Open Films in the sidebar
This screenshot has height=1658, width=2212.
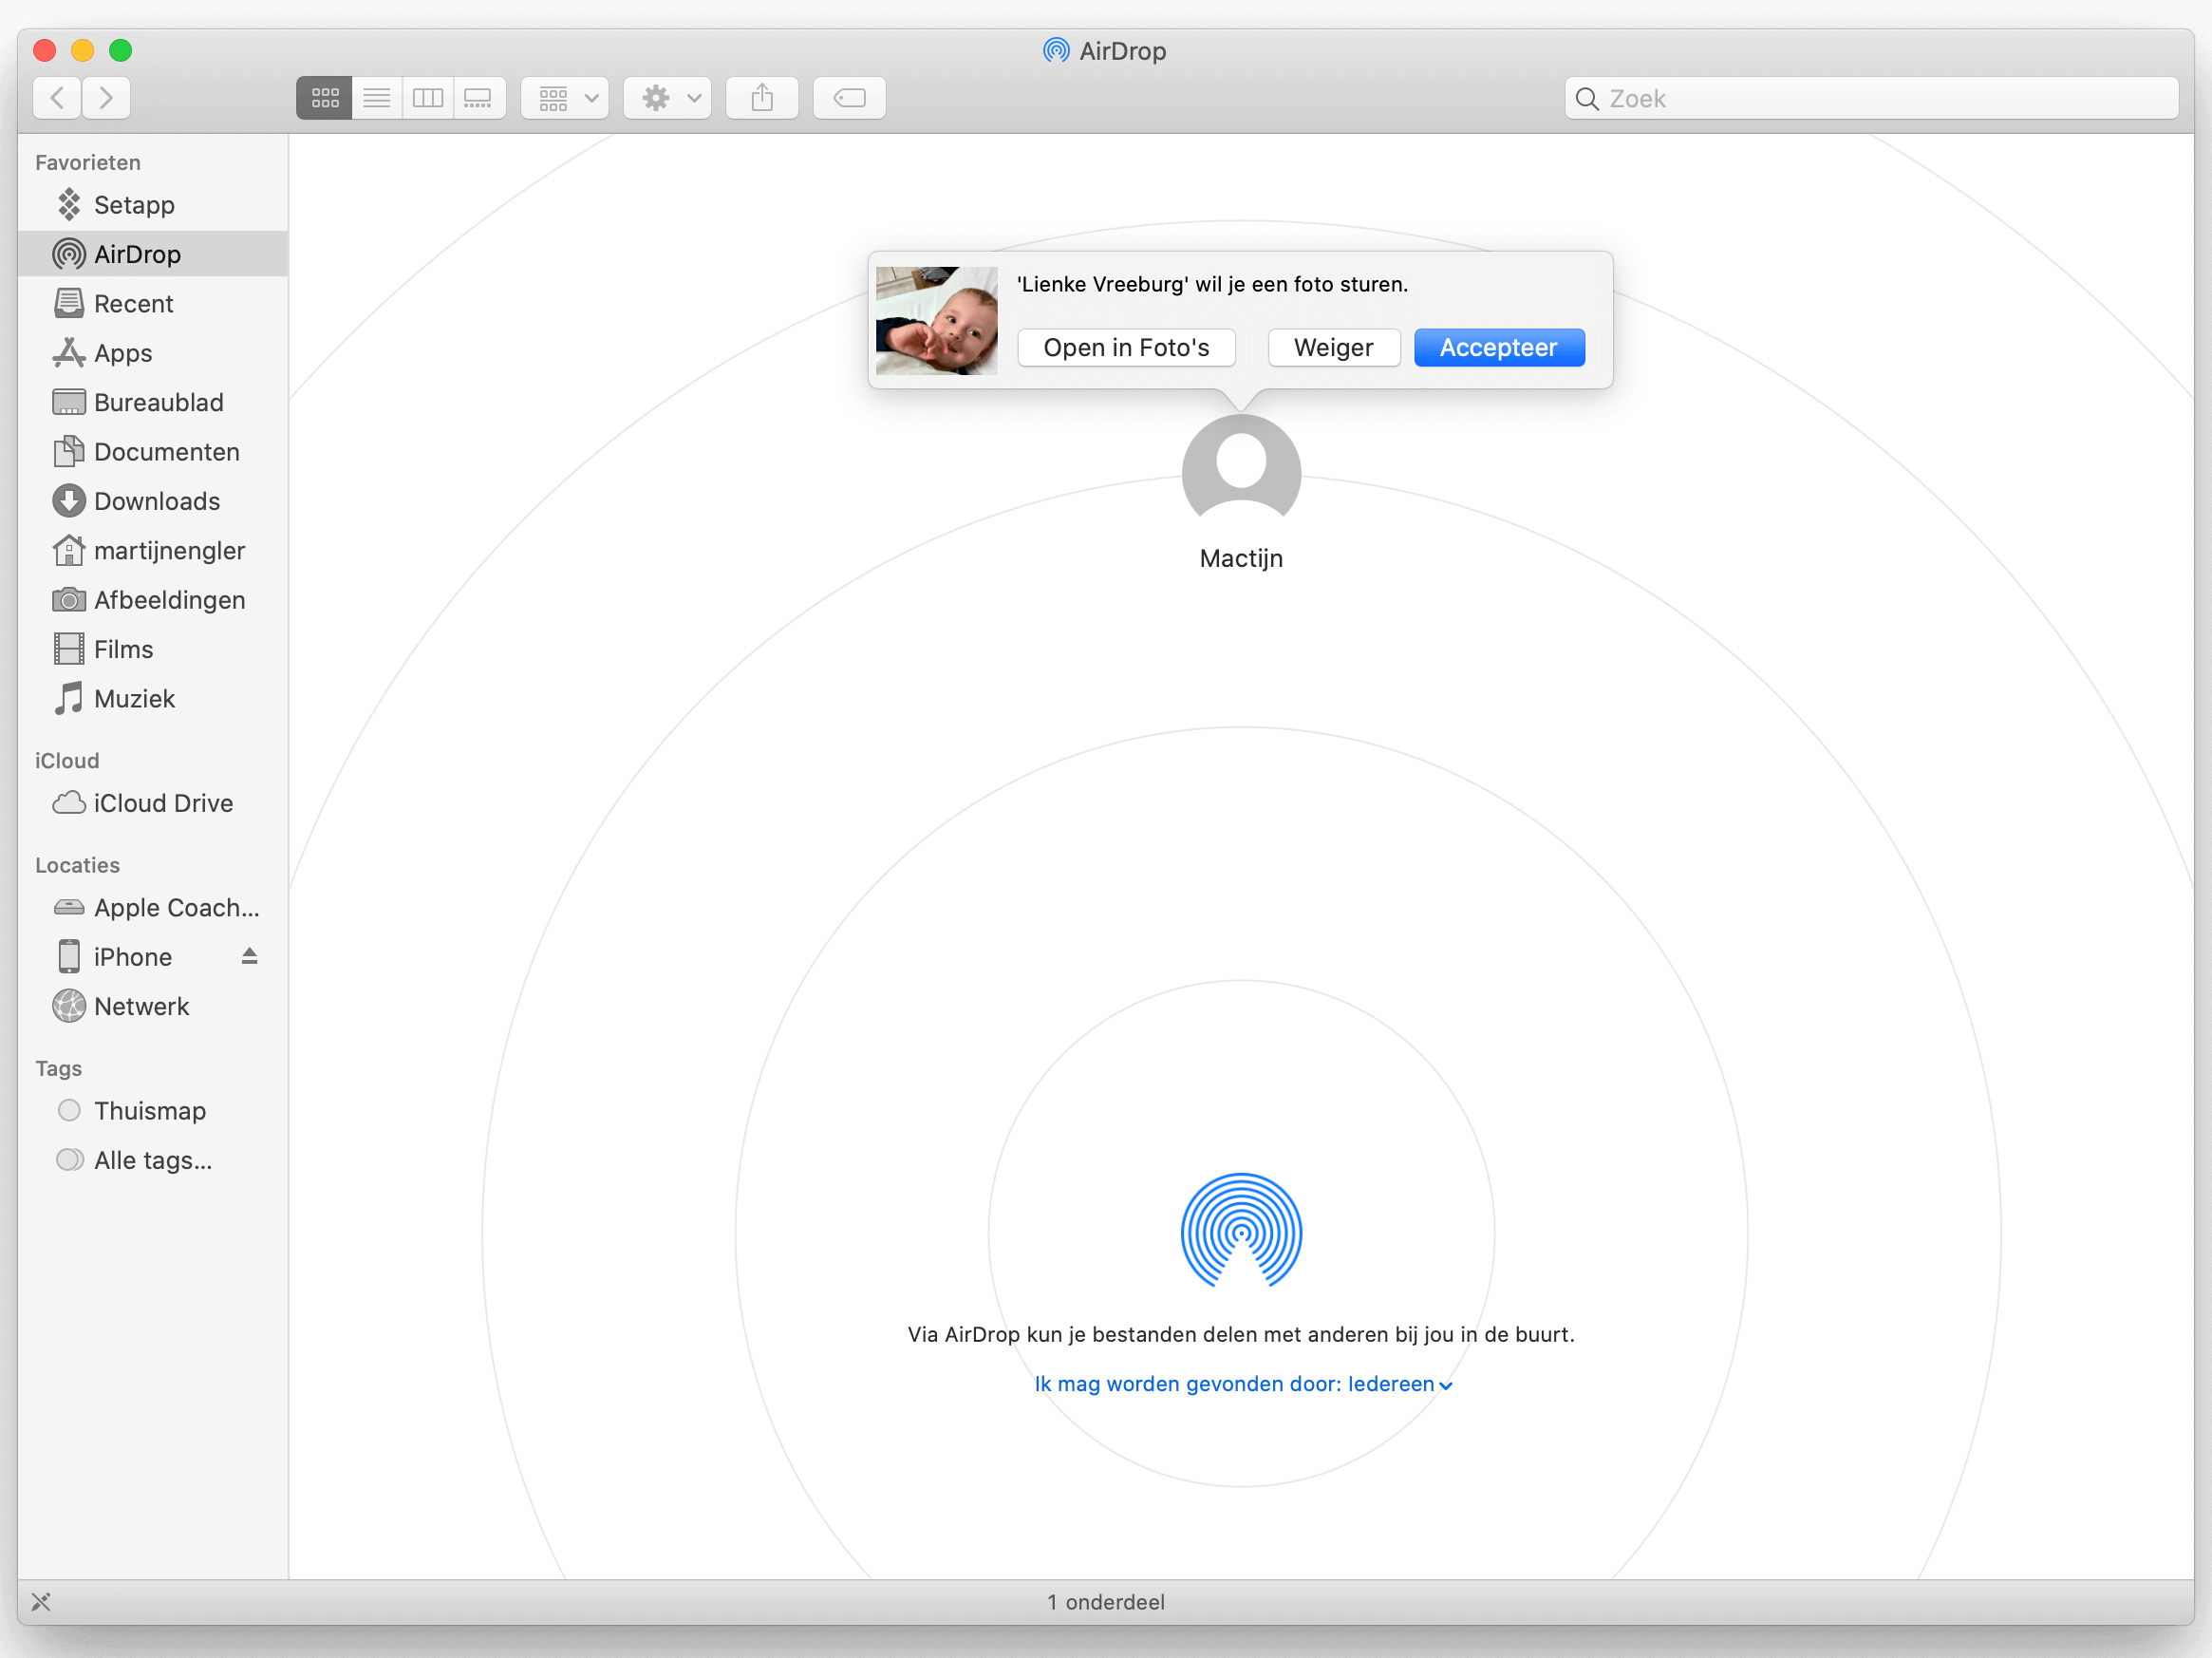pyautogui.click(x=153, y=650)
